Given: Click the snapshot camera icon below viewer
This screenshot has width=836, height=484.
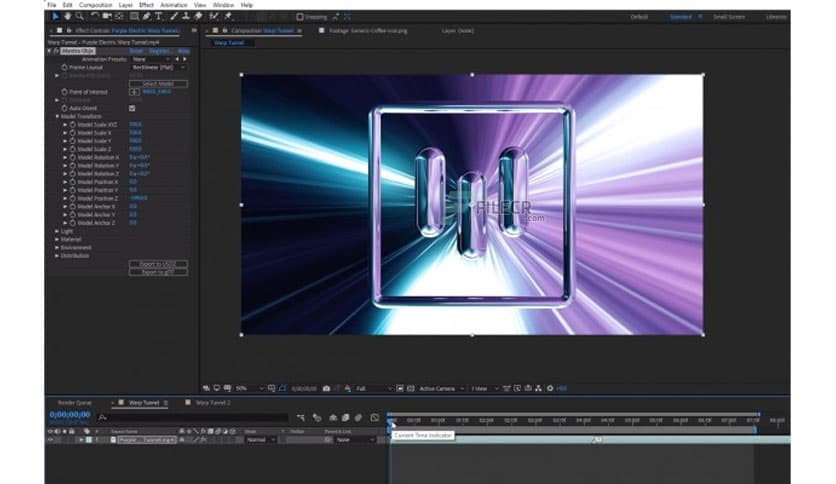Looking at the screenshot, I should pos(327,388).
